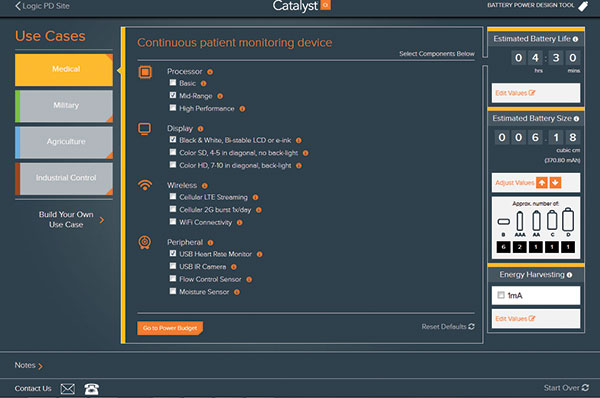Select the Medical use case tab

coord(64,70)
